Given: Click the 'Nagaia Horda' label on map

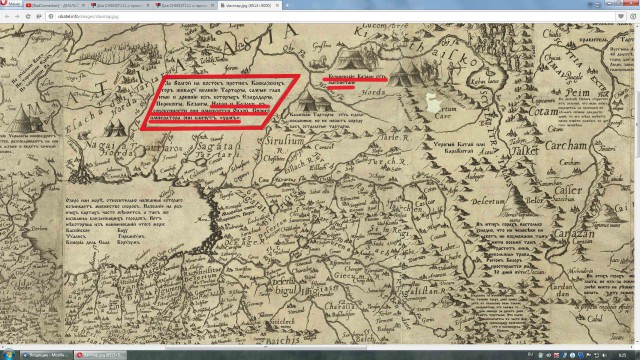Looking at the screenshot, I should point(110,149).
